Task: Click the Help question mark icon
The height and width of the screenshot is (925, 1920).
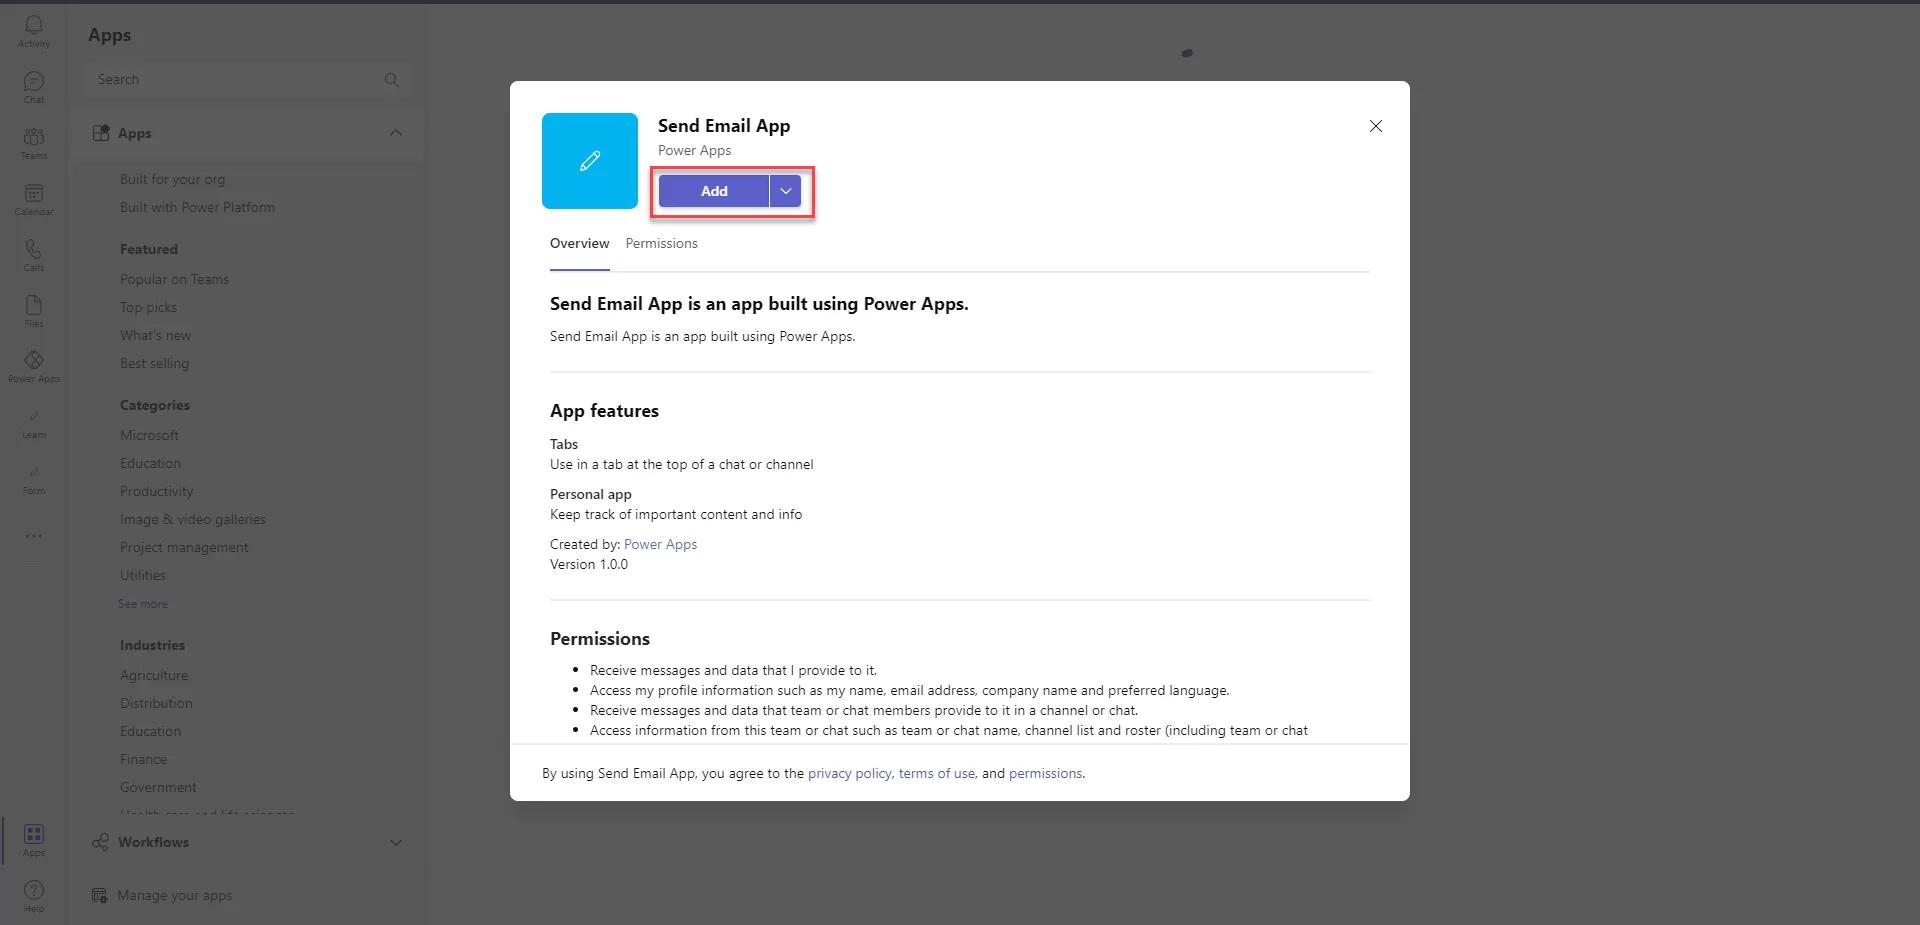Action: pos(34,895)
